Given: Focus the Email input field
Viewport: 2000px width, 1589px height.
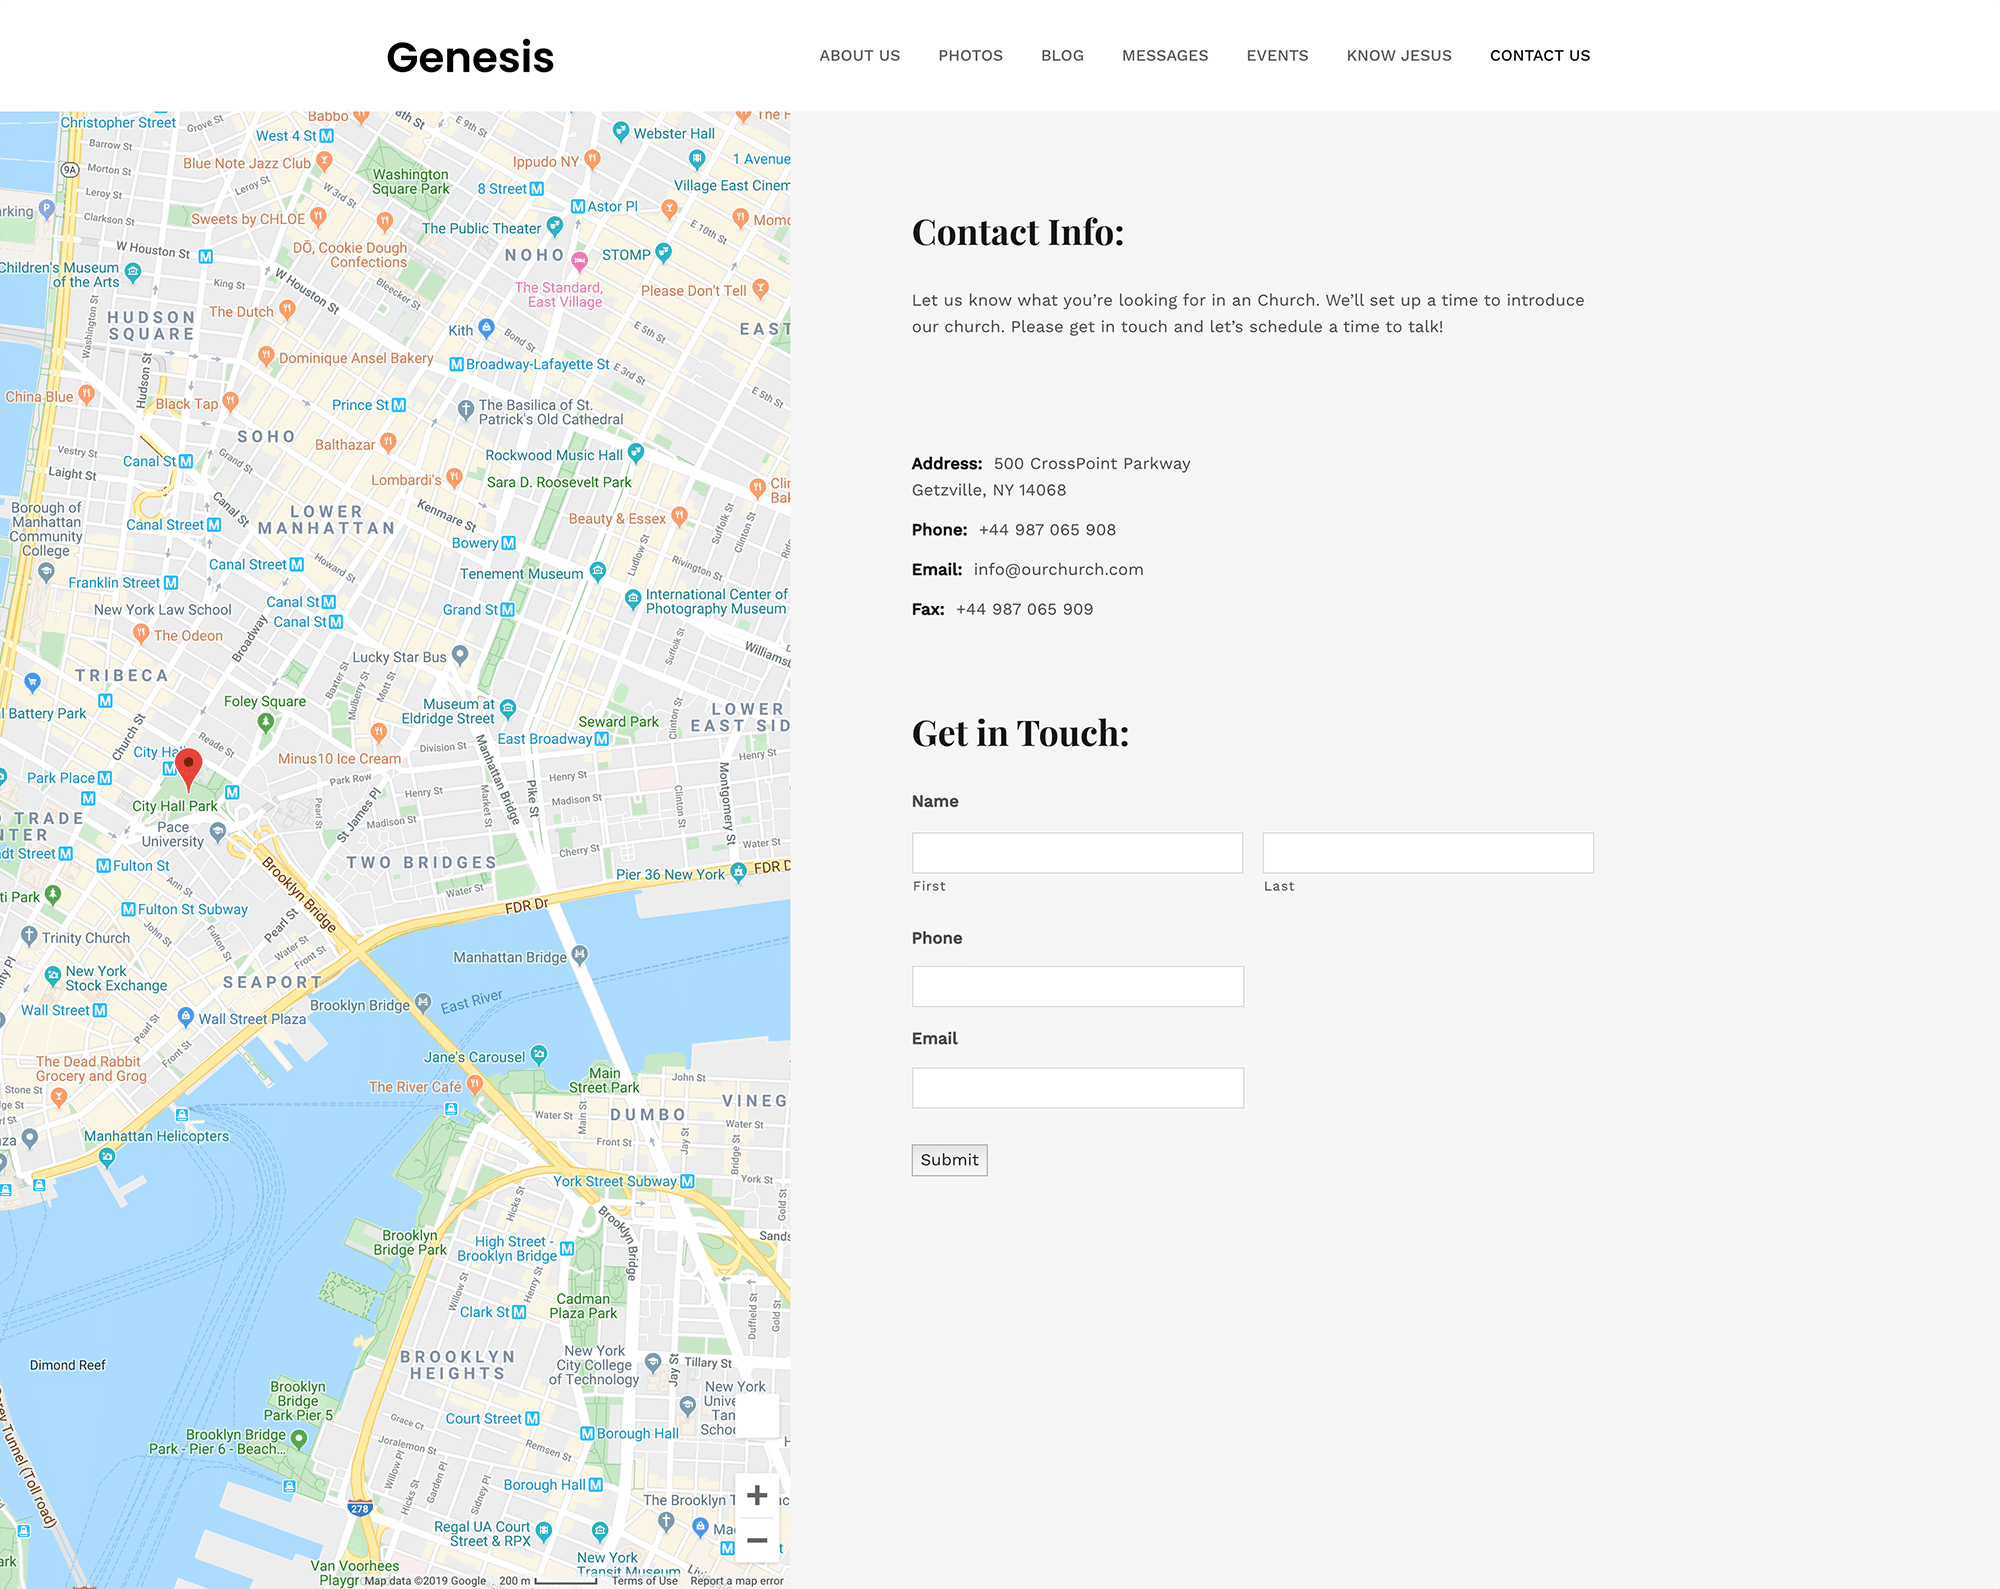Looking at the screenshot, I should 1078,1088.
